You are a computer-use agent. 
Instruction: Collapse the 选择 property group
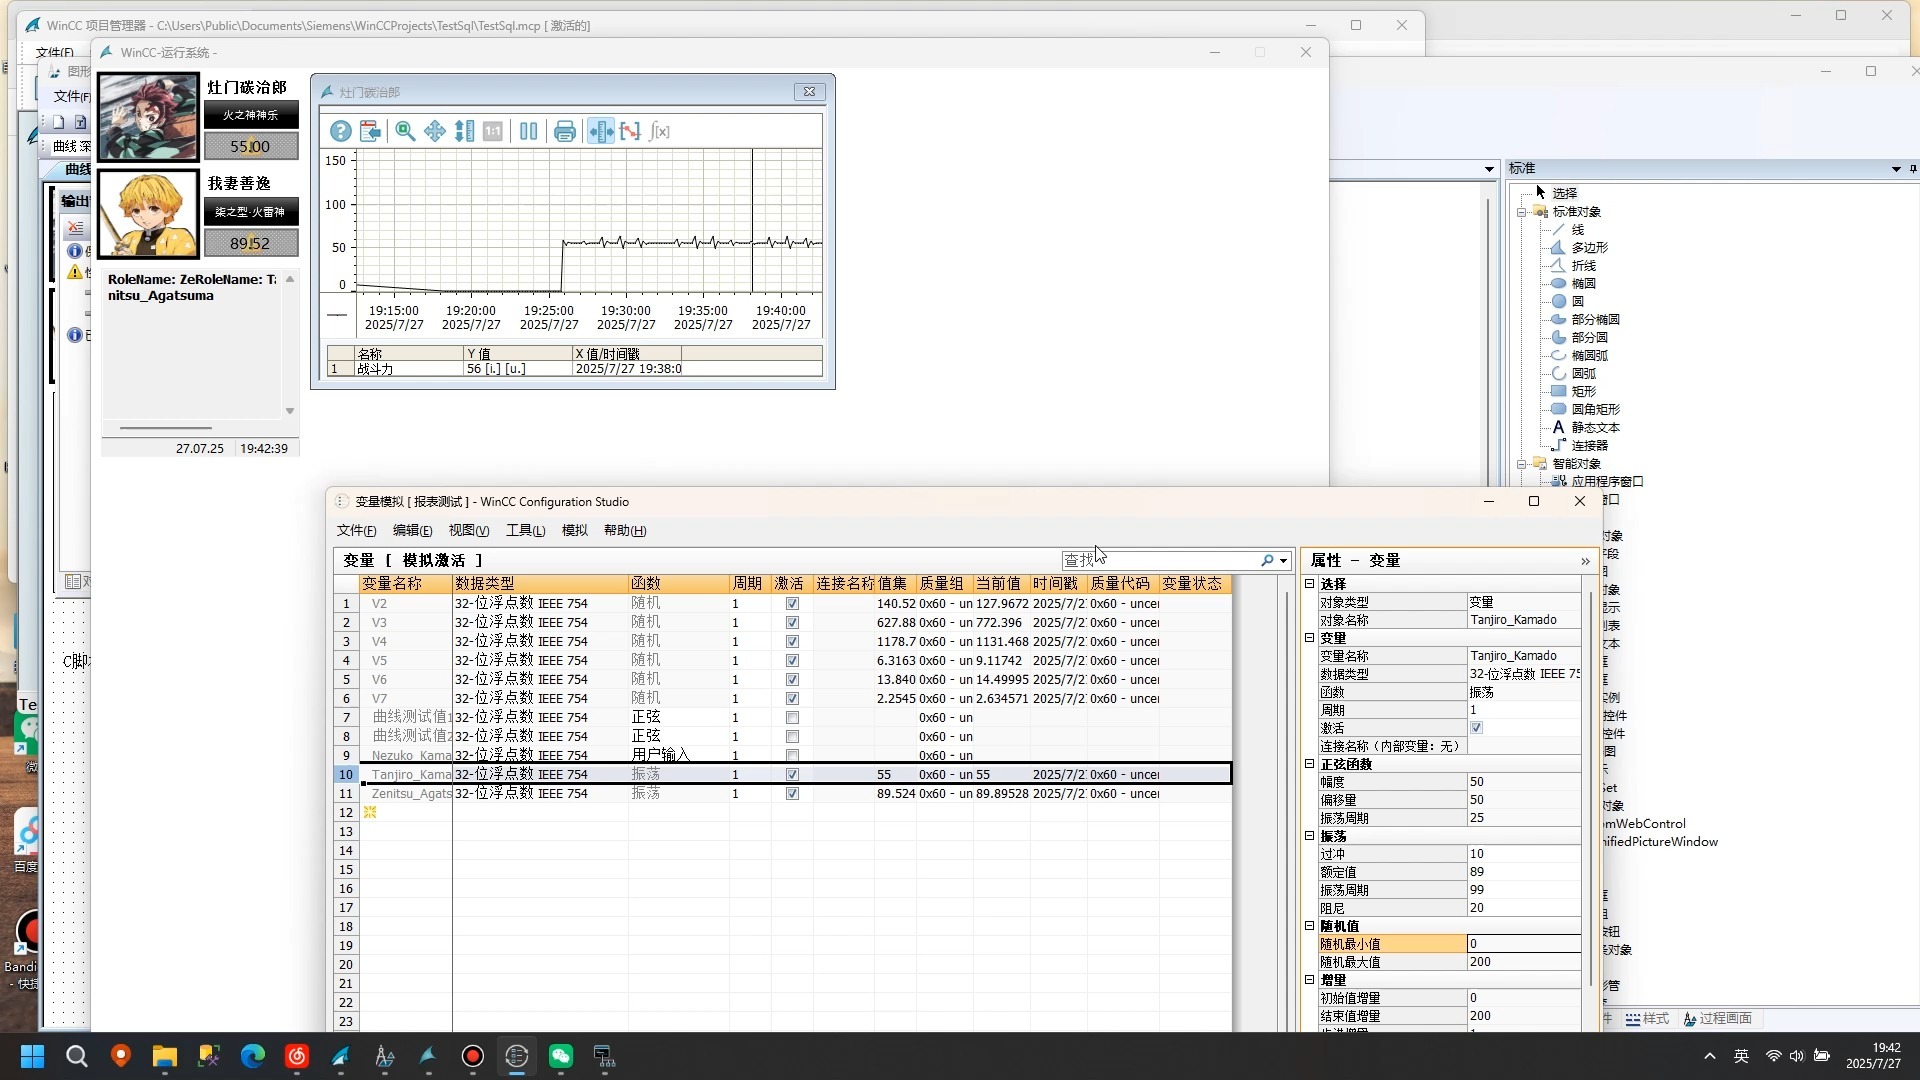(x=1309, y=583)
